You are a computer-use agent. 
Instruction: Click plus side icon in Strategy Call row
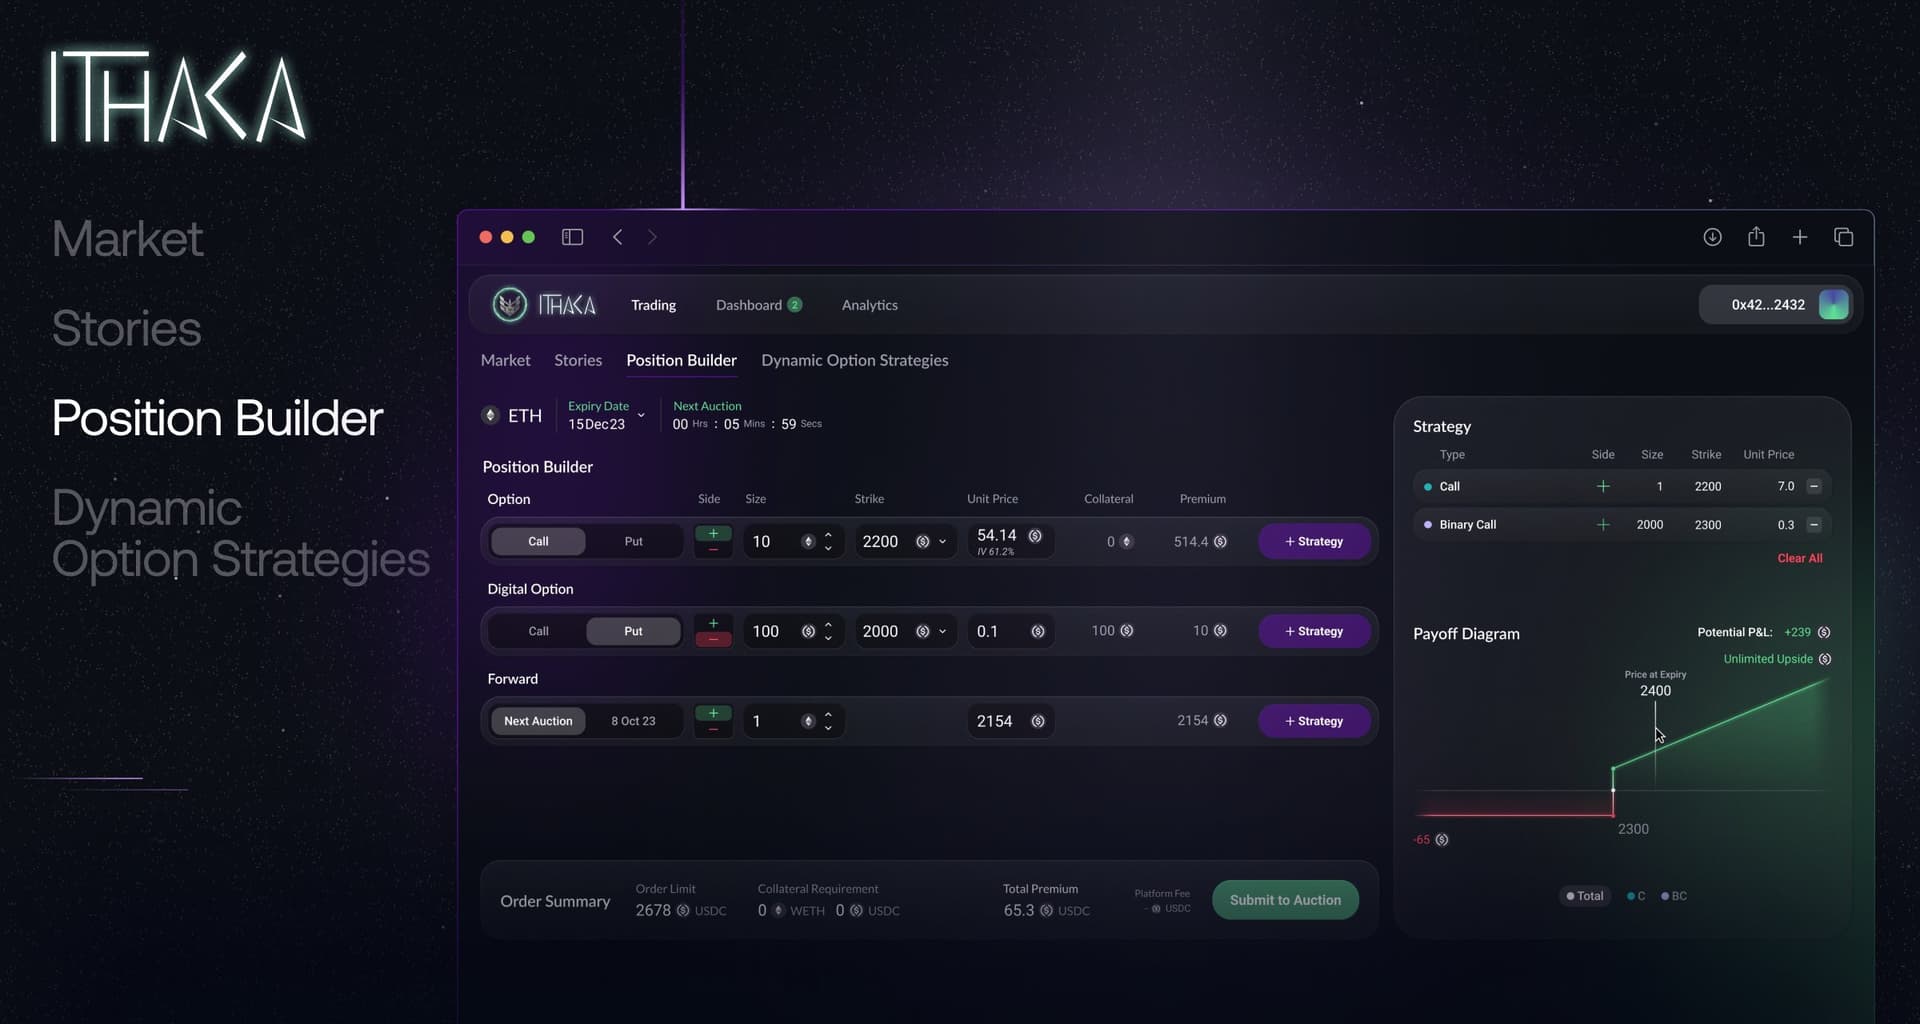1603,486
